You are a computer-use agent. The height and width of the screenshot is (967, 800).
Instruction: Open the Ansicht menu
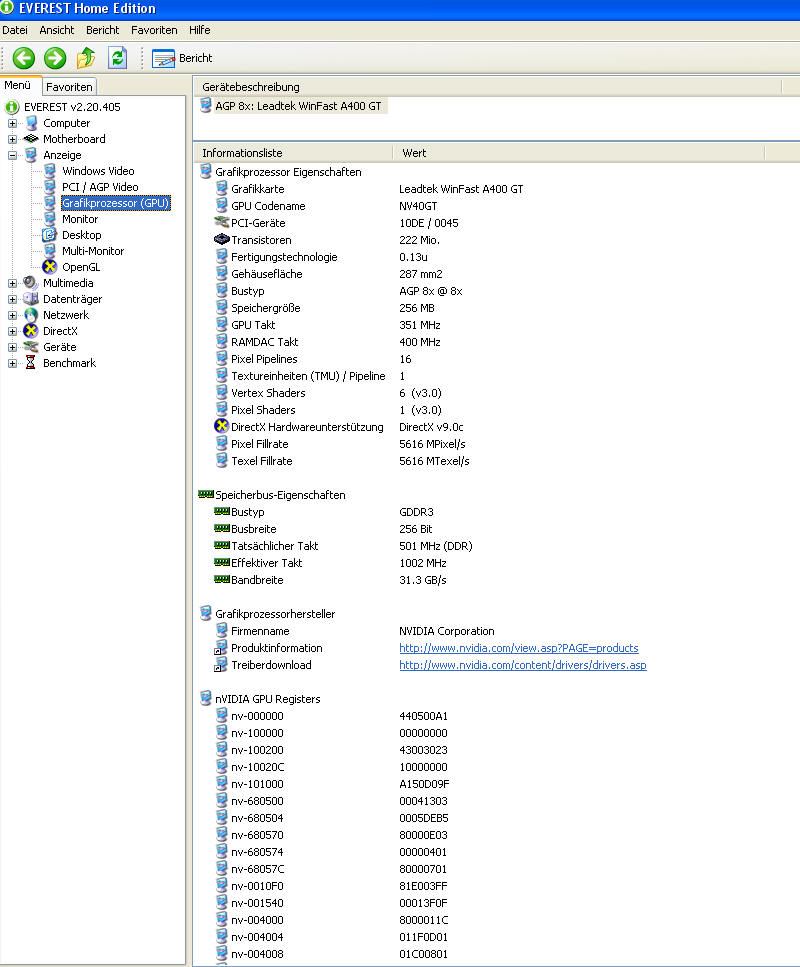click(x=57, y=30)
